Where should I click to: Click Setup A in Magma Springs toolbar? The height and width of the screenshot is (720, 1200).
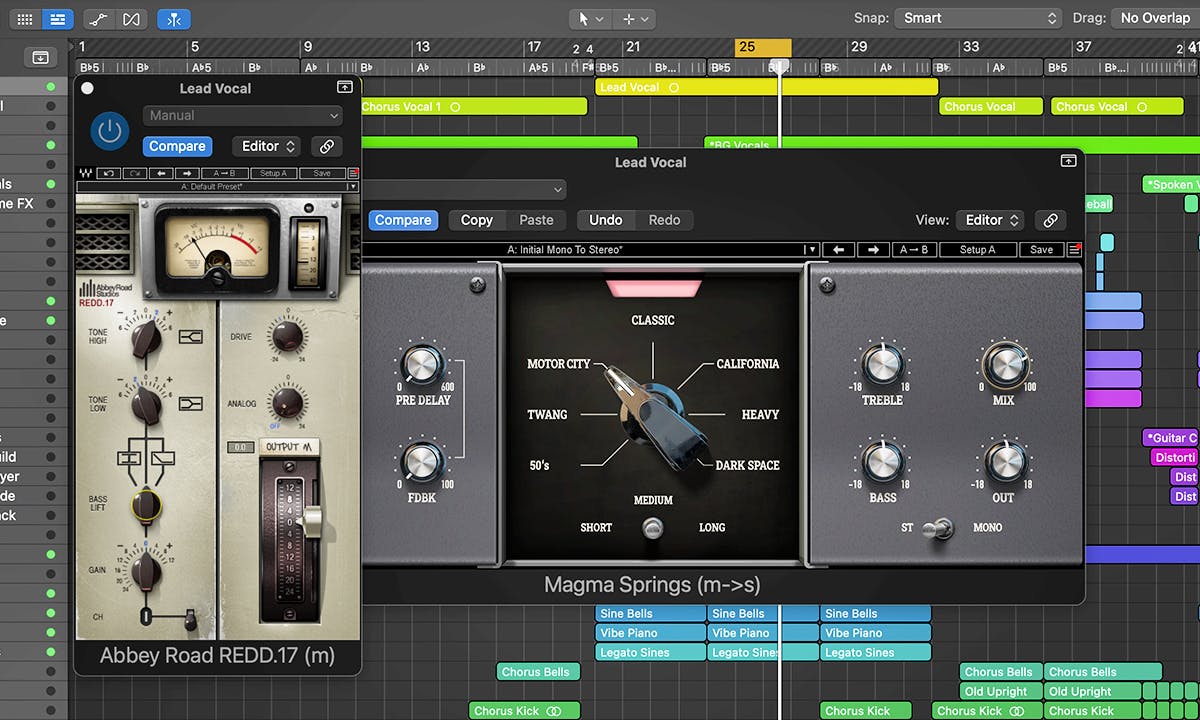977,249
